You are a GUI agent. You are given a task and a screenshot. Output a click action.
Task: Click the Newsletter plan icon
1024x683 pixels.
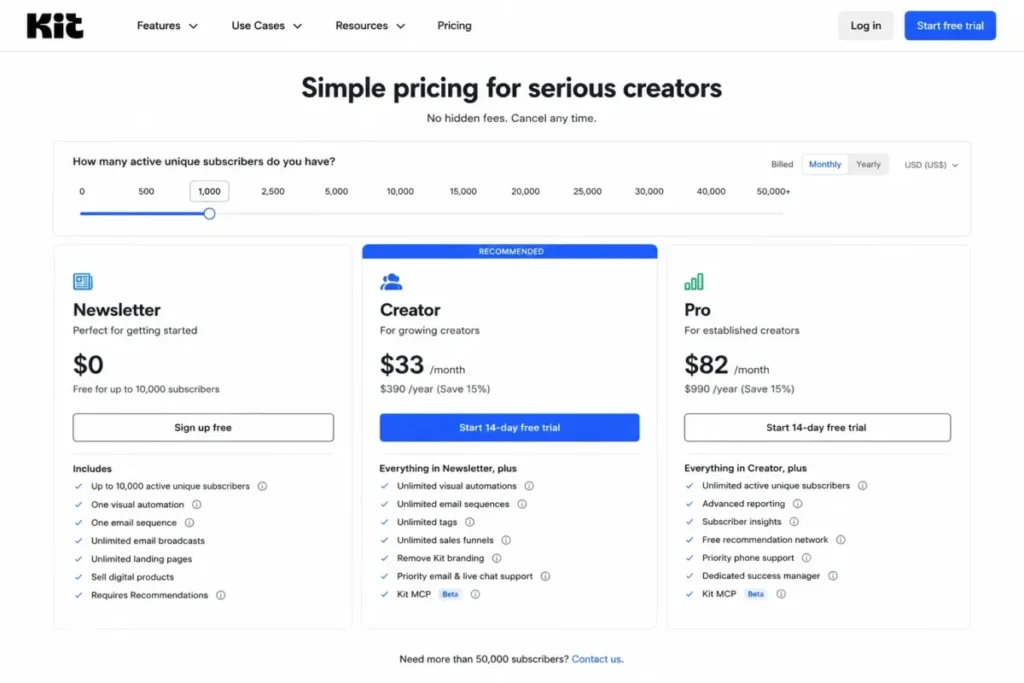[83, 281]
